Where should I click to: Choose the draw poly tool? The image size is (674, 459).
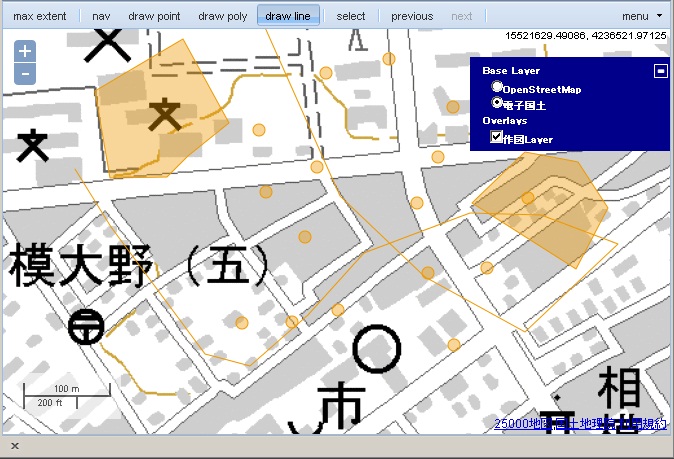coord(222,16)
